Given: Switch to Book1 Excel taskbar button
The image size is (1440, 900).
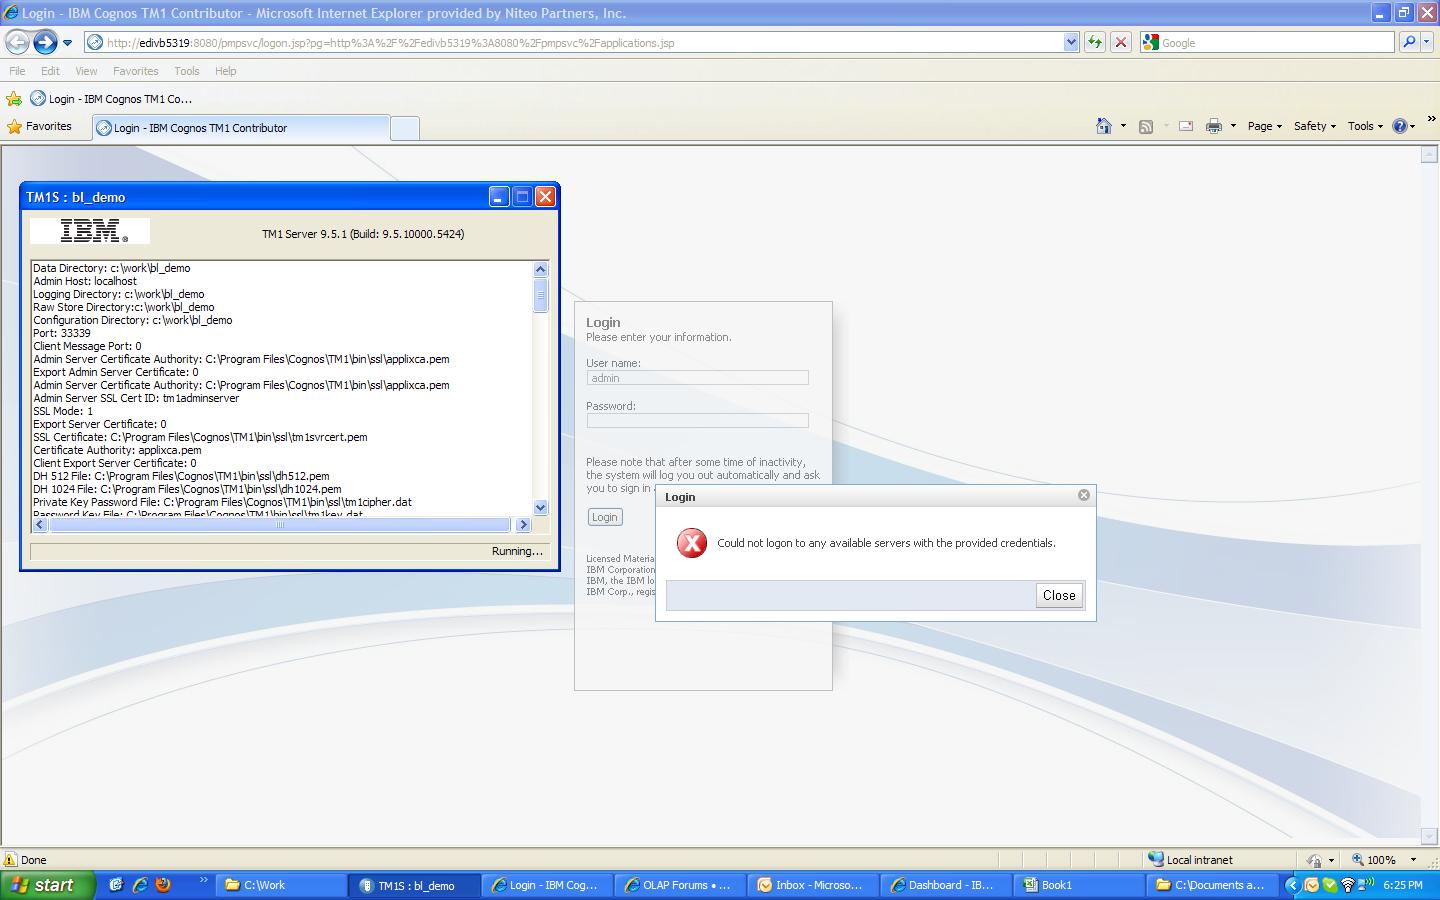Looking at the screenshot, I should (1080, 885).
